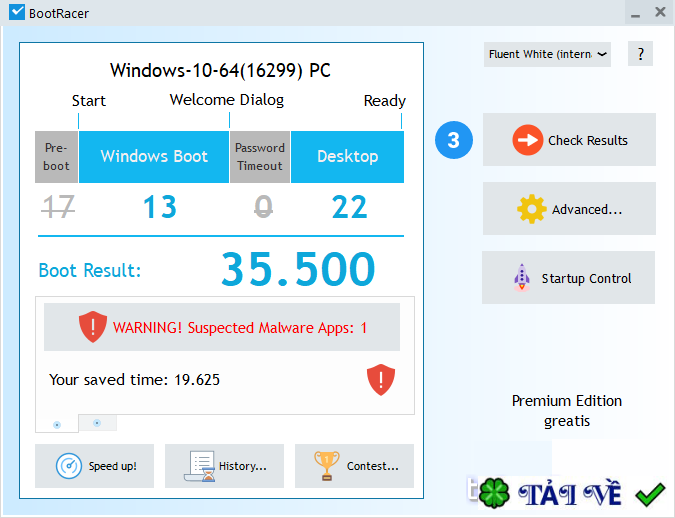The height and width of the screenshot is (518, 675).
Task: Click the Boot Result value 35.500
Action: (x=298, y=270)
